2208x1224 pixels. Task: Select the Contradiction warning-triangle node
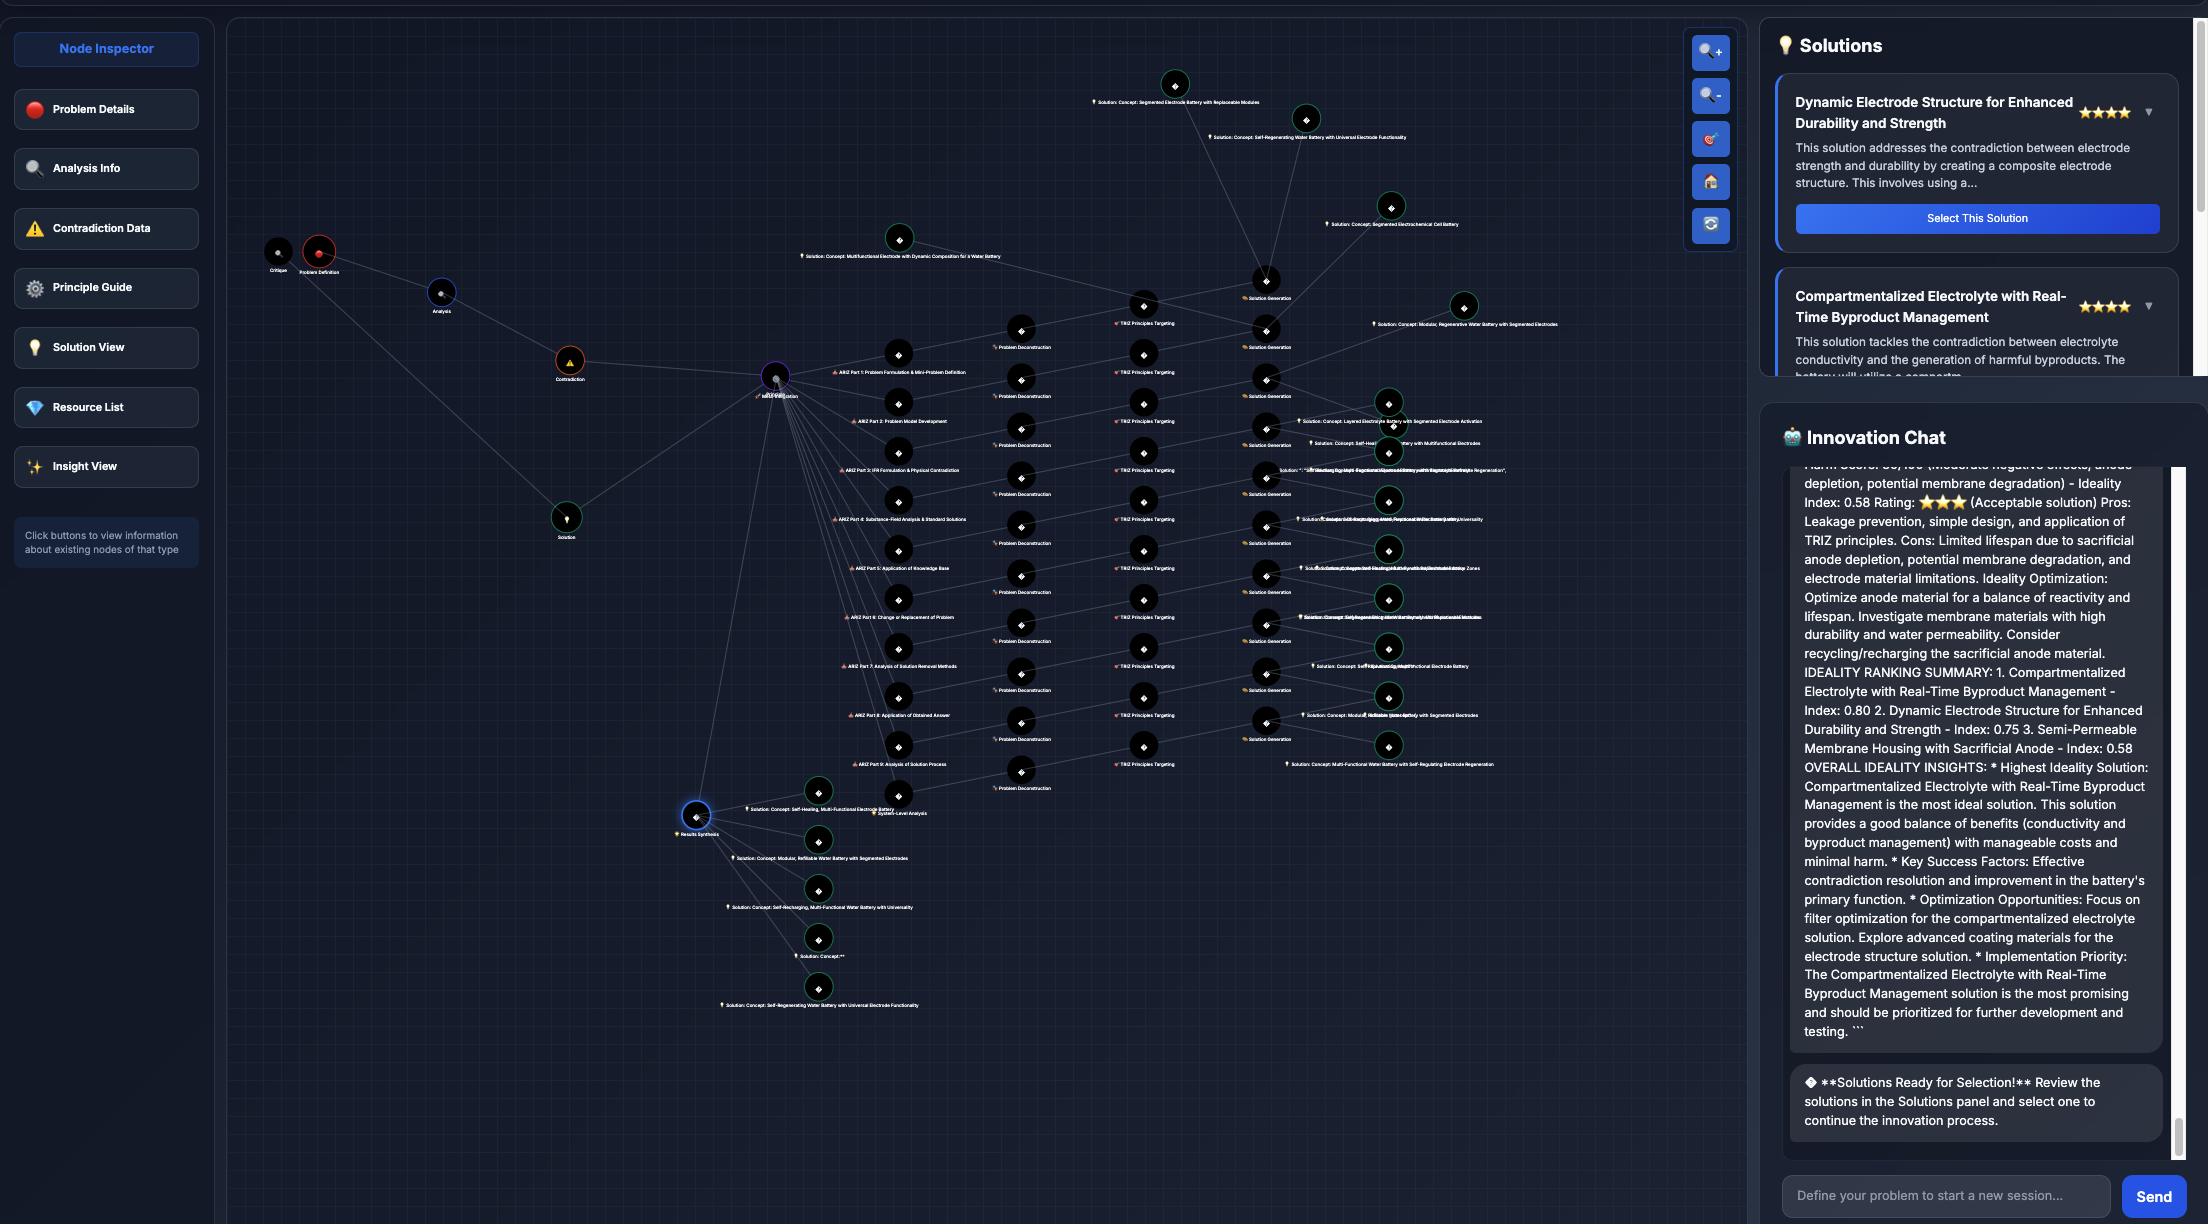570,361
